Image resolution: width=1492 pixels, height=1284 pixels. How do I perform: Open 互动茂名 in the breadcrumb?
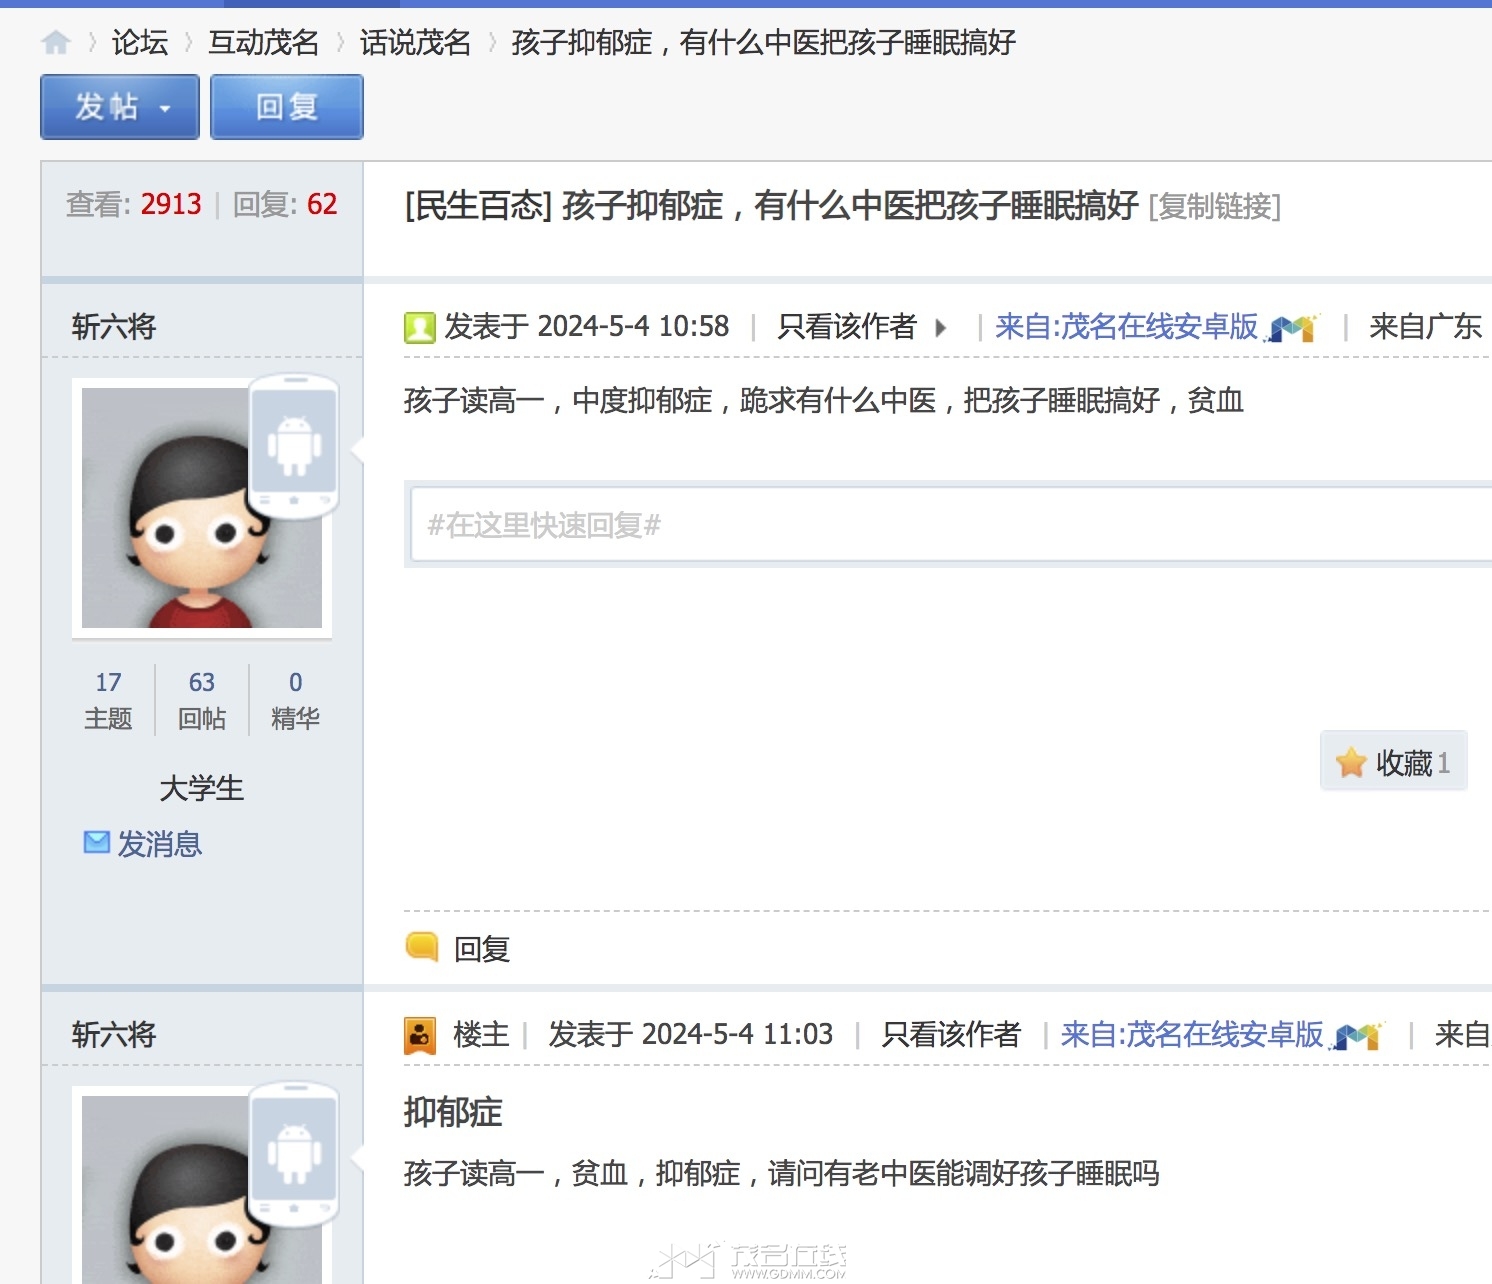pos(264,43)
